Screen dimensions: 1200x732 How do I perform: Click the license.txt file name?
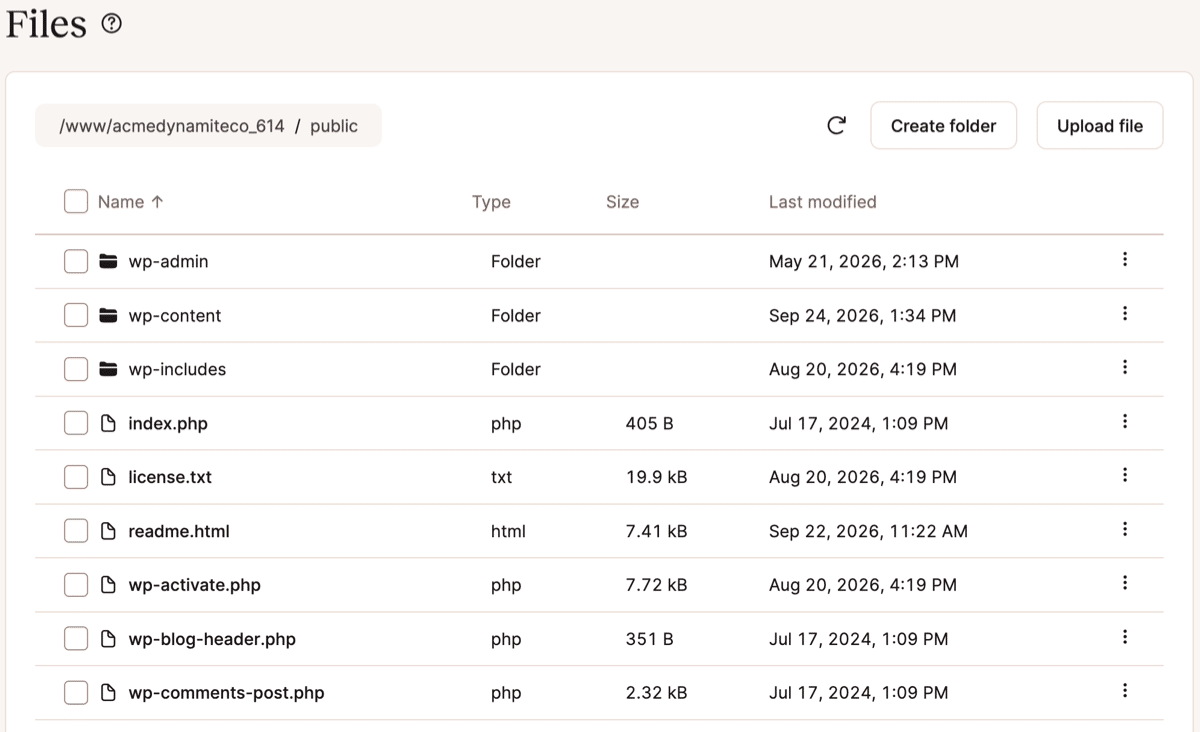click(170, 477)
